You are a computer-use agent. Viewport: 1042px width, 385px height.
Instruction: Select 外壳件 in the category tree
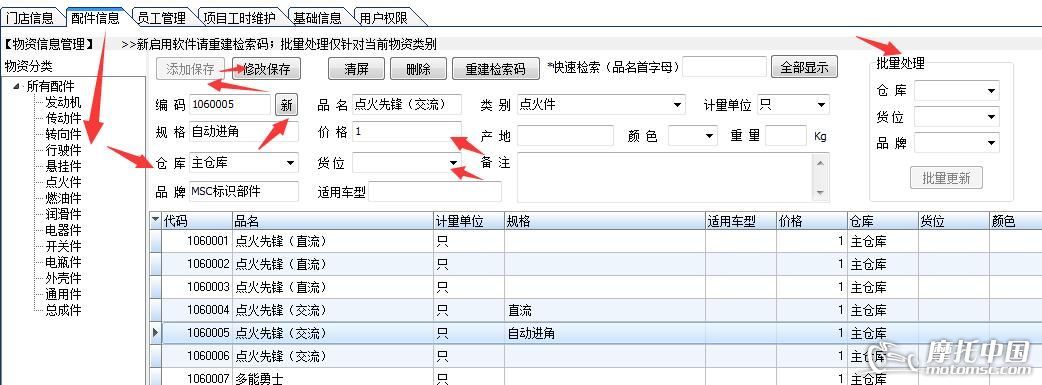63,278
